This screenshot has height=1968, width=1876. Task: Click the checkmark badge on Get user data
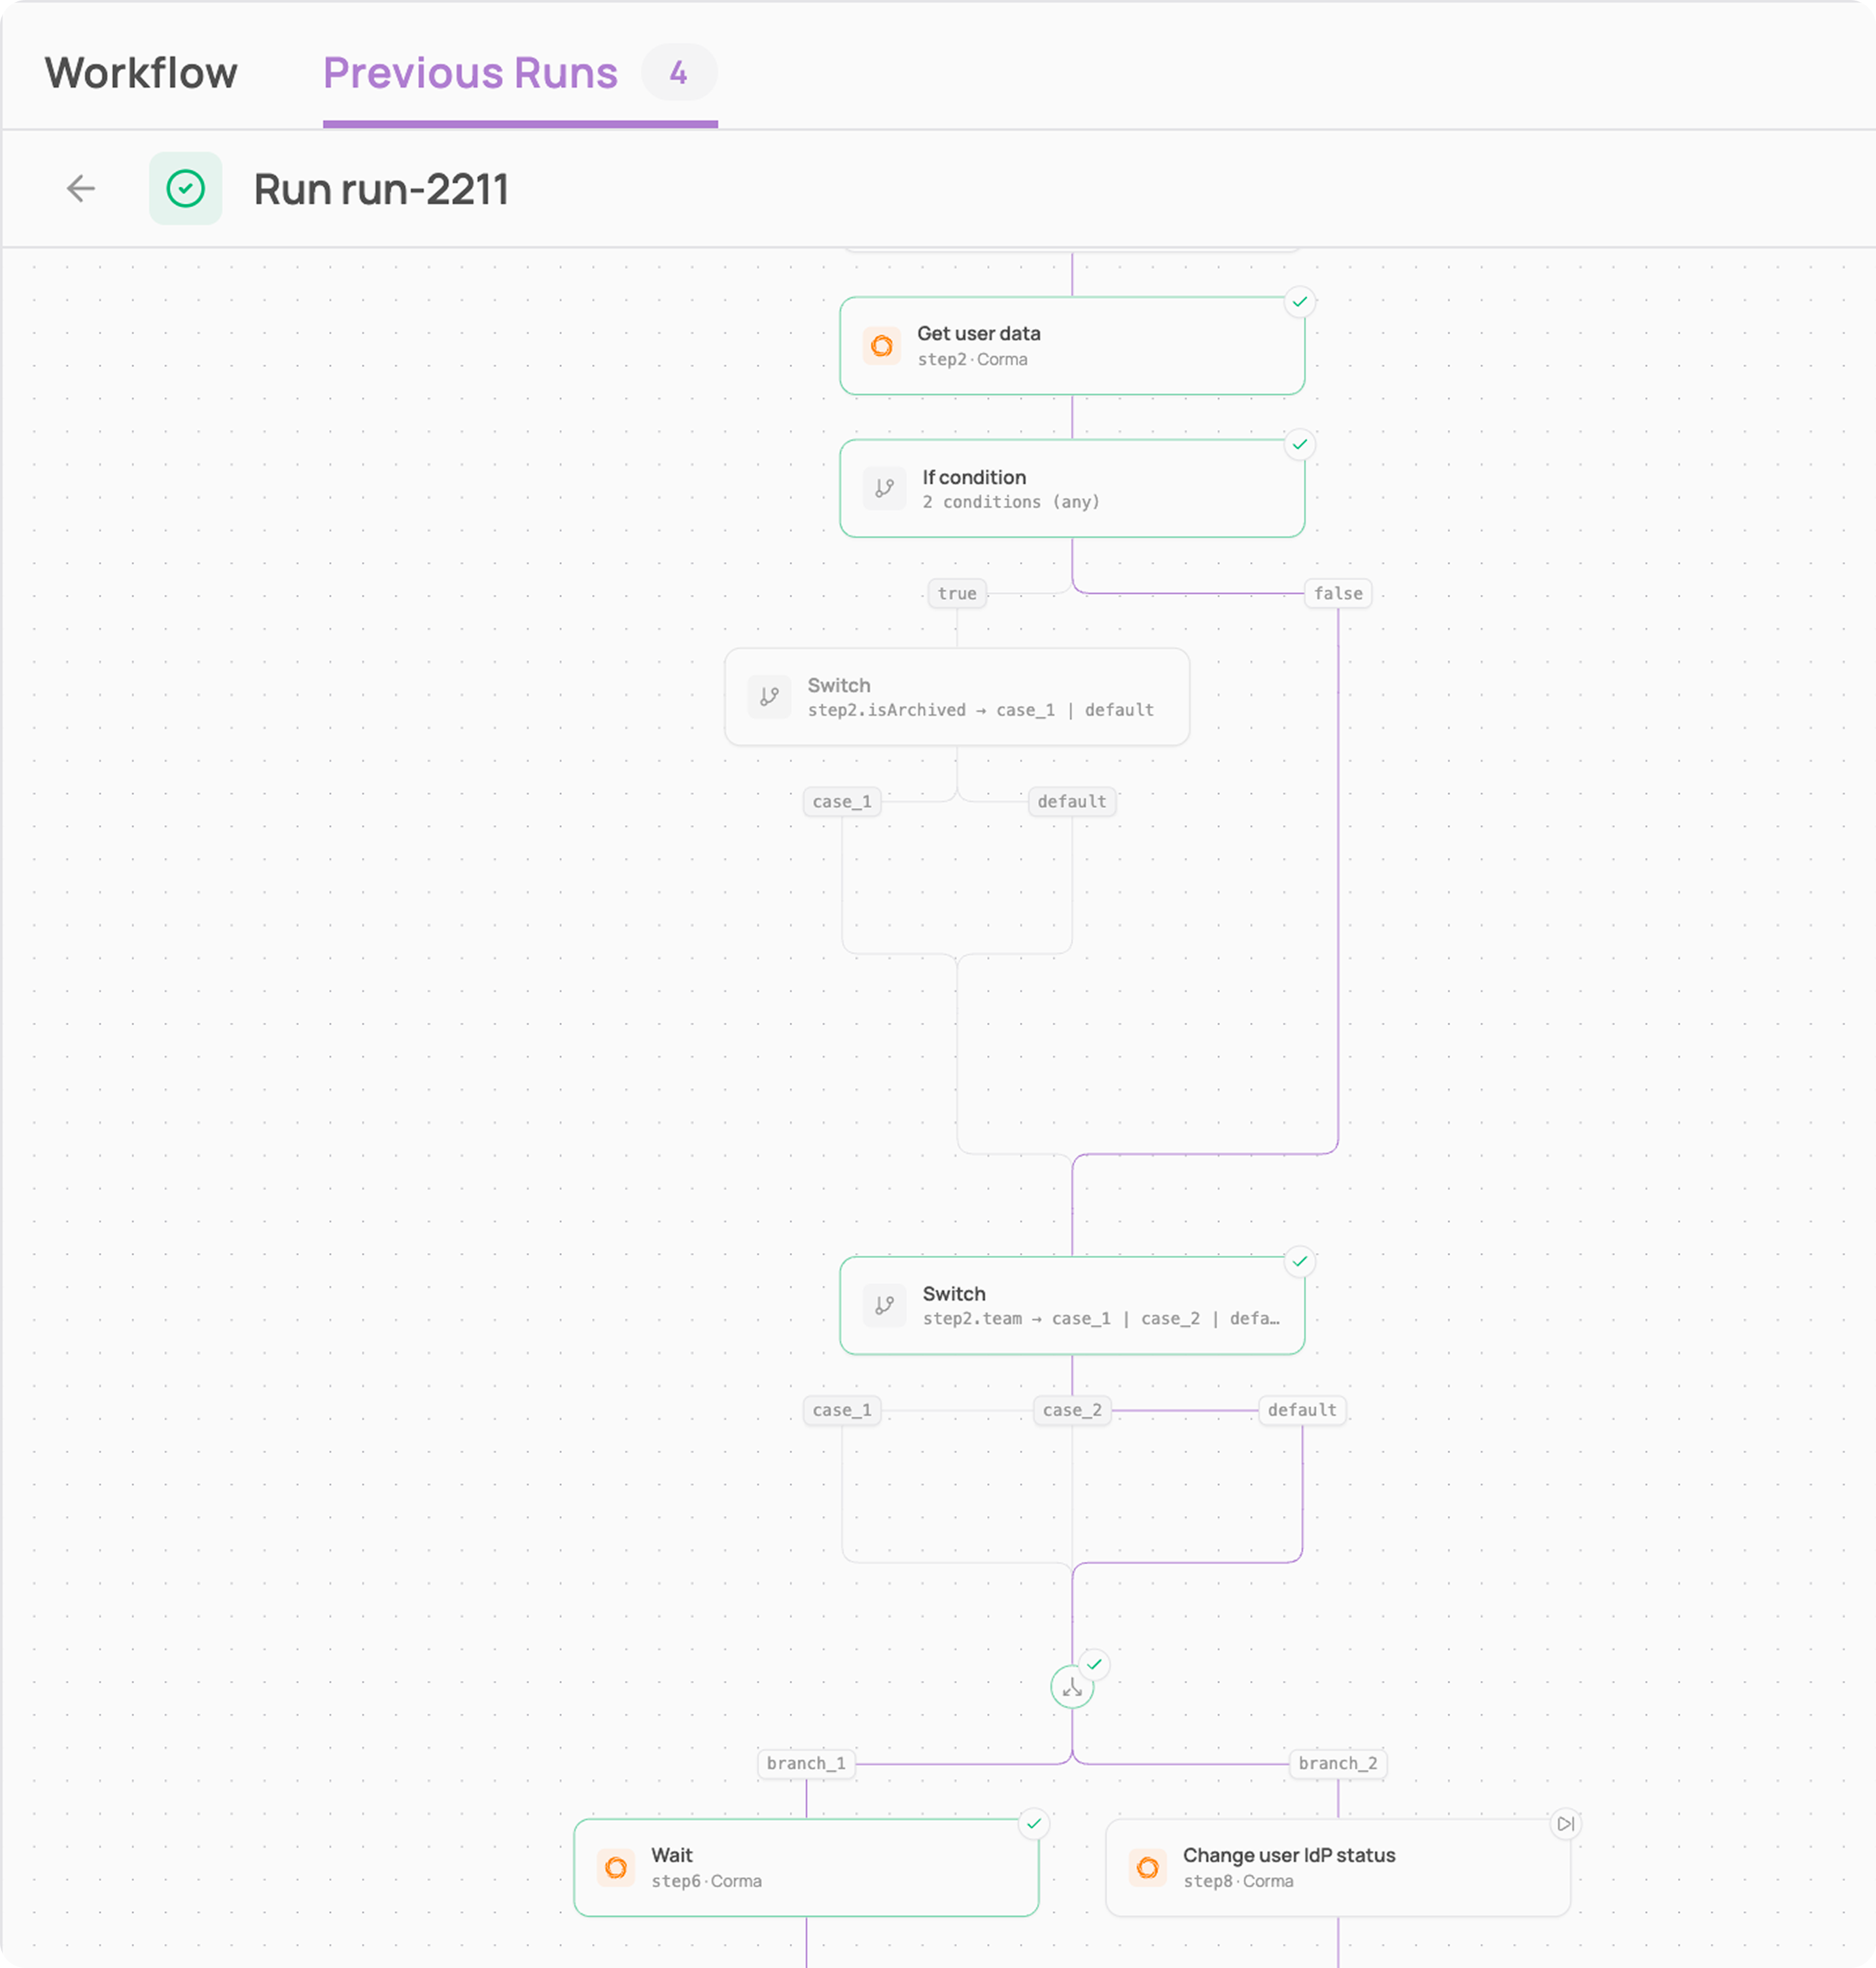(x=1300, y=301)
